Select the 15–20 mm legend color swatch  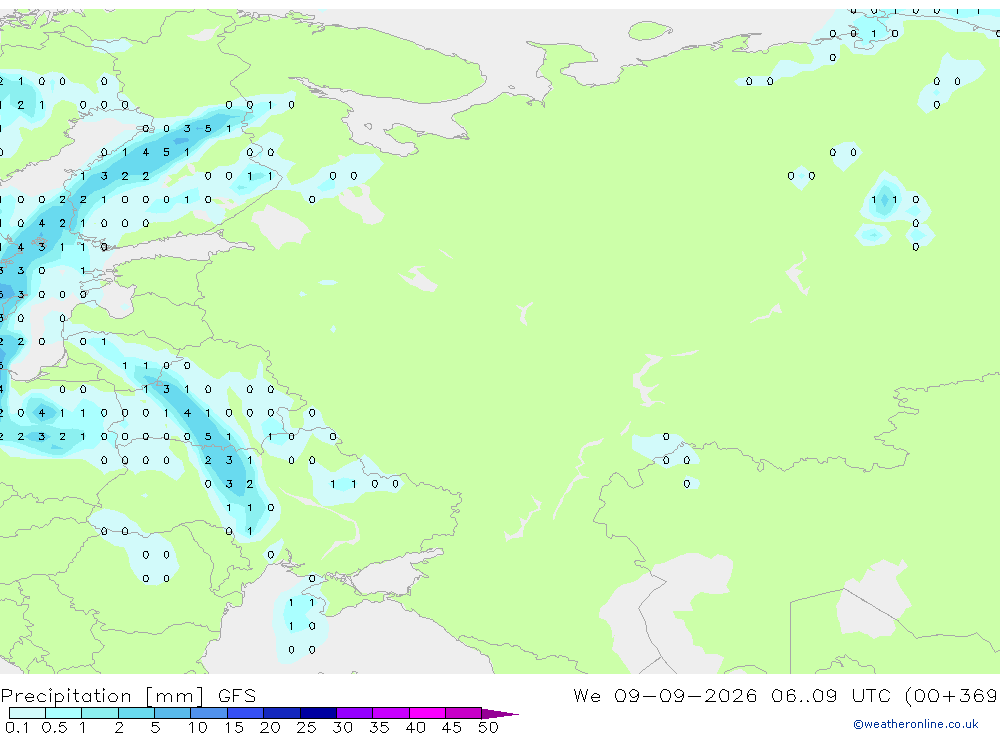245,713
